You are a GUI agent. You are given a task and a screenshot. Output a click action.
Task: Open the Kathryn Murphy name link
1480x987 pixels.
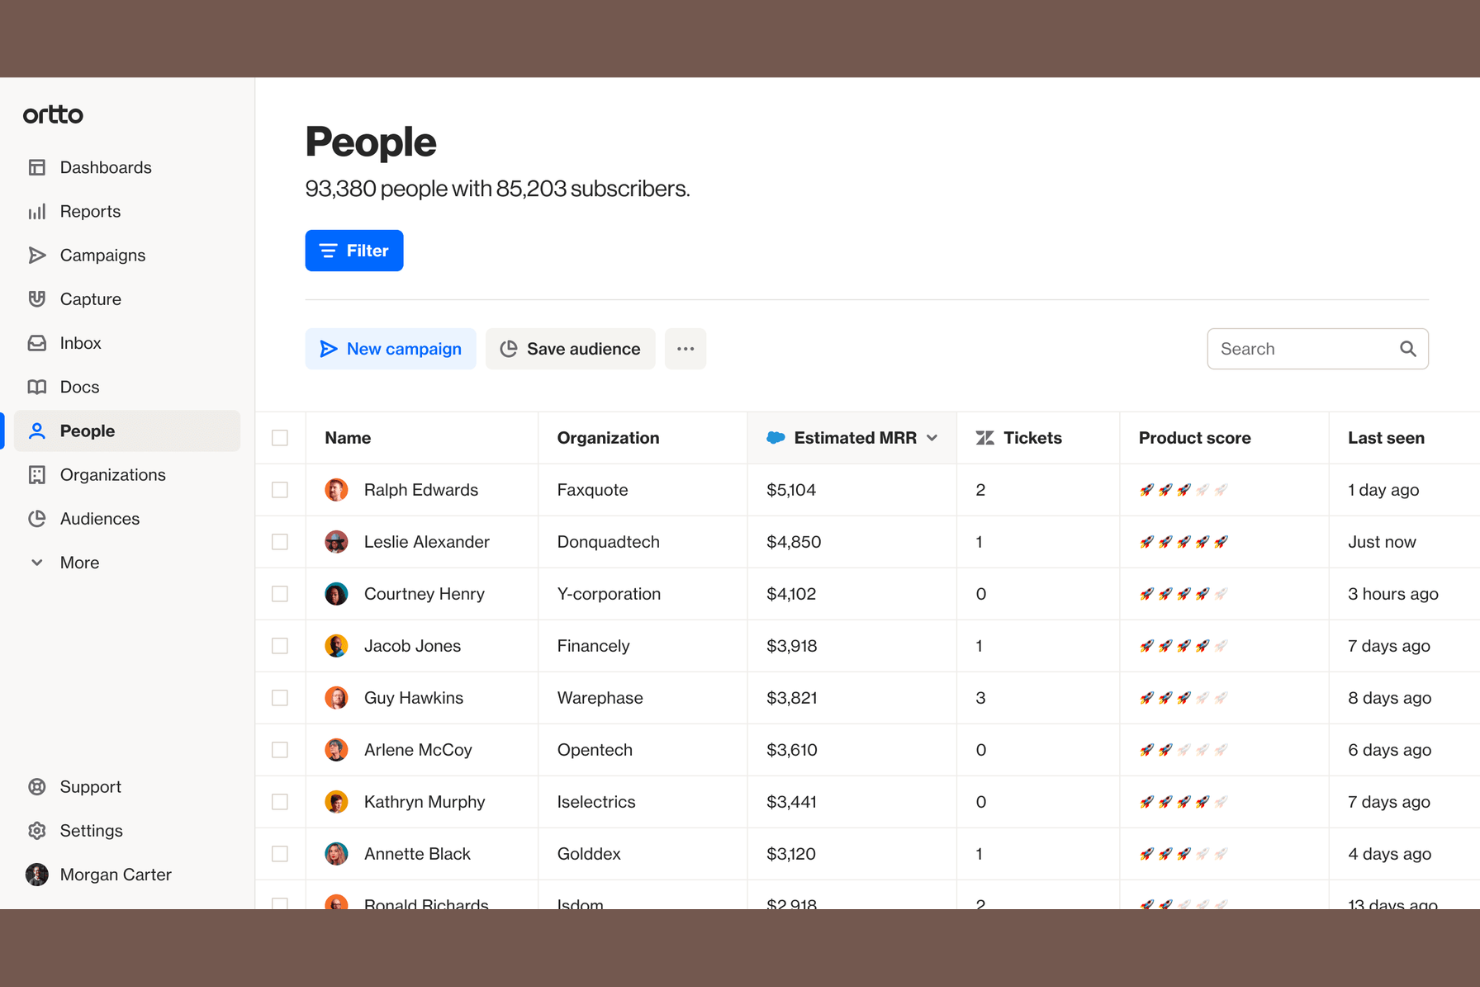tap(425, 802)
